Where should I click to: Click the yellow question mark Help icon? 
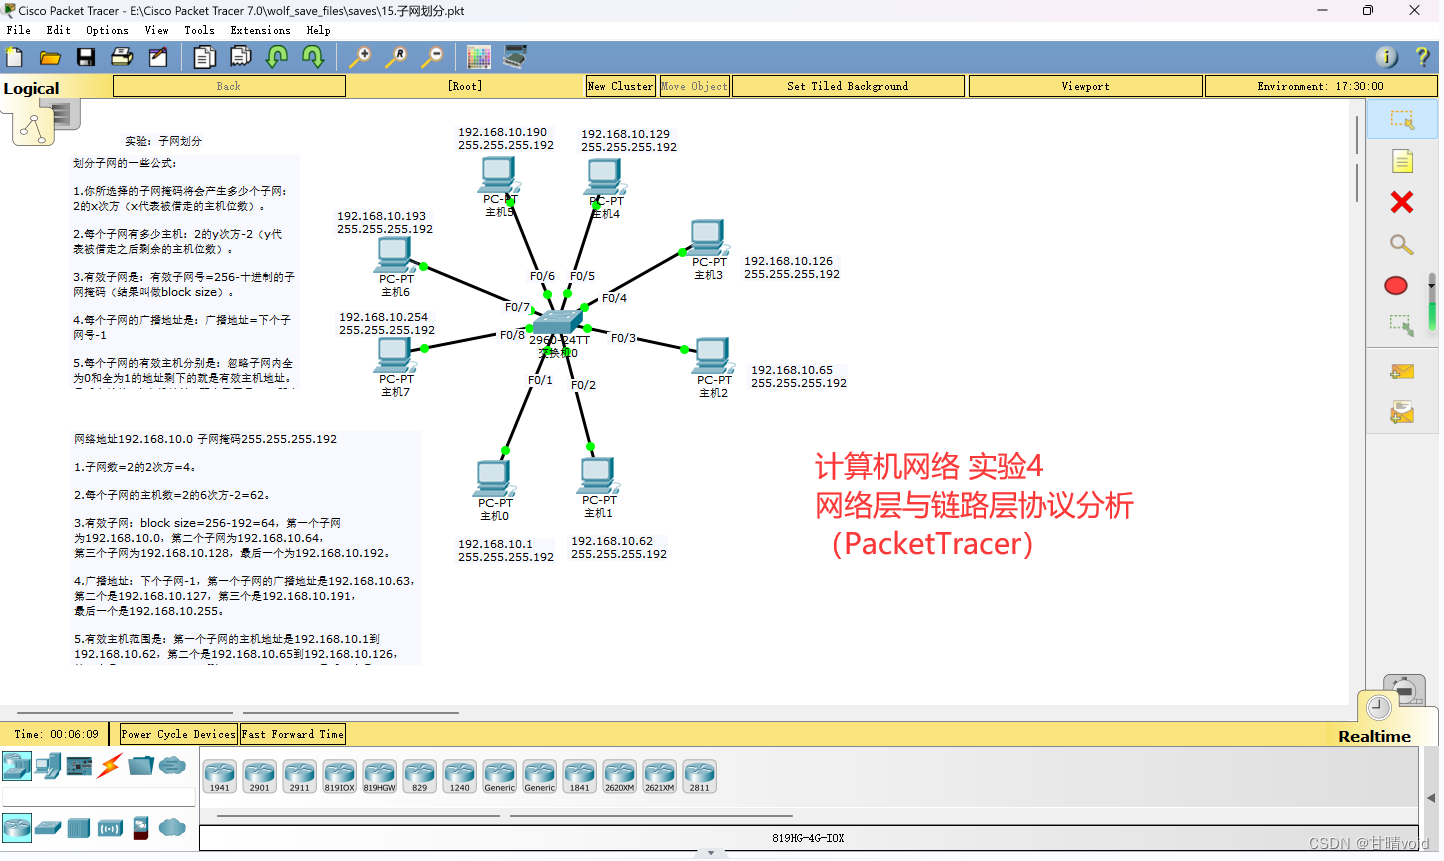[x=1422, y=57]
